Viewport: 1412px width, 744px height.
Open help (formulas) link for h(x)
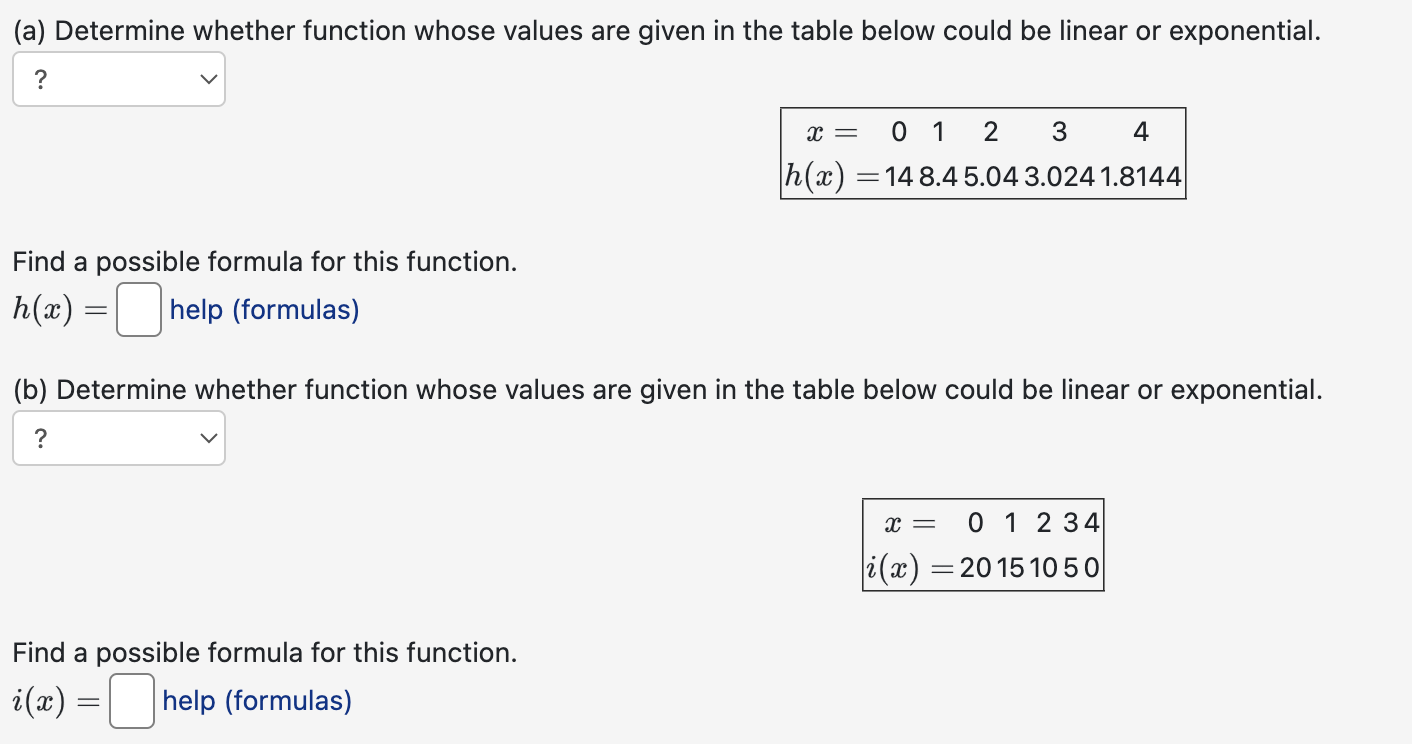[x=263, y=310]
